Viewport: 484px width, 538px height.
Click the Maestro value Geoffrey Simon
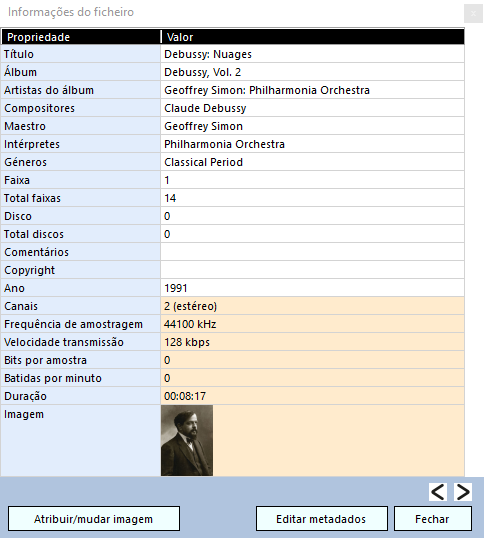(x=203, y=126)
